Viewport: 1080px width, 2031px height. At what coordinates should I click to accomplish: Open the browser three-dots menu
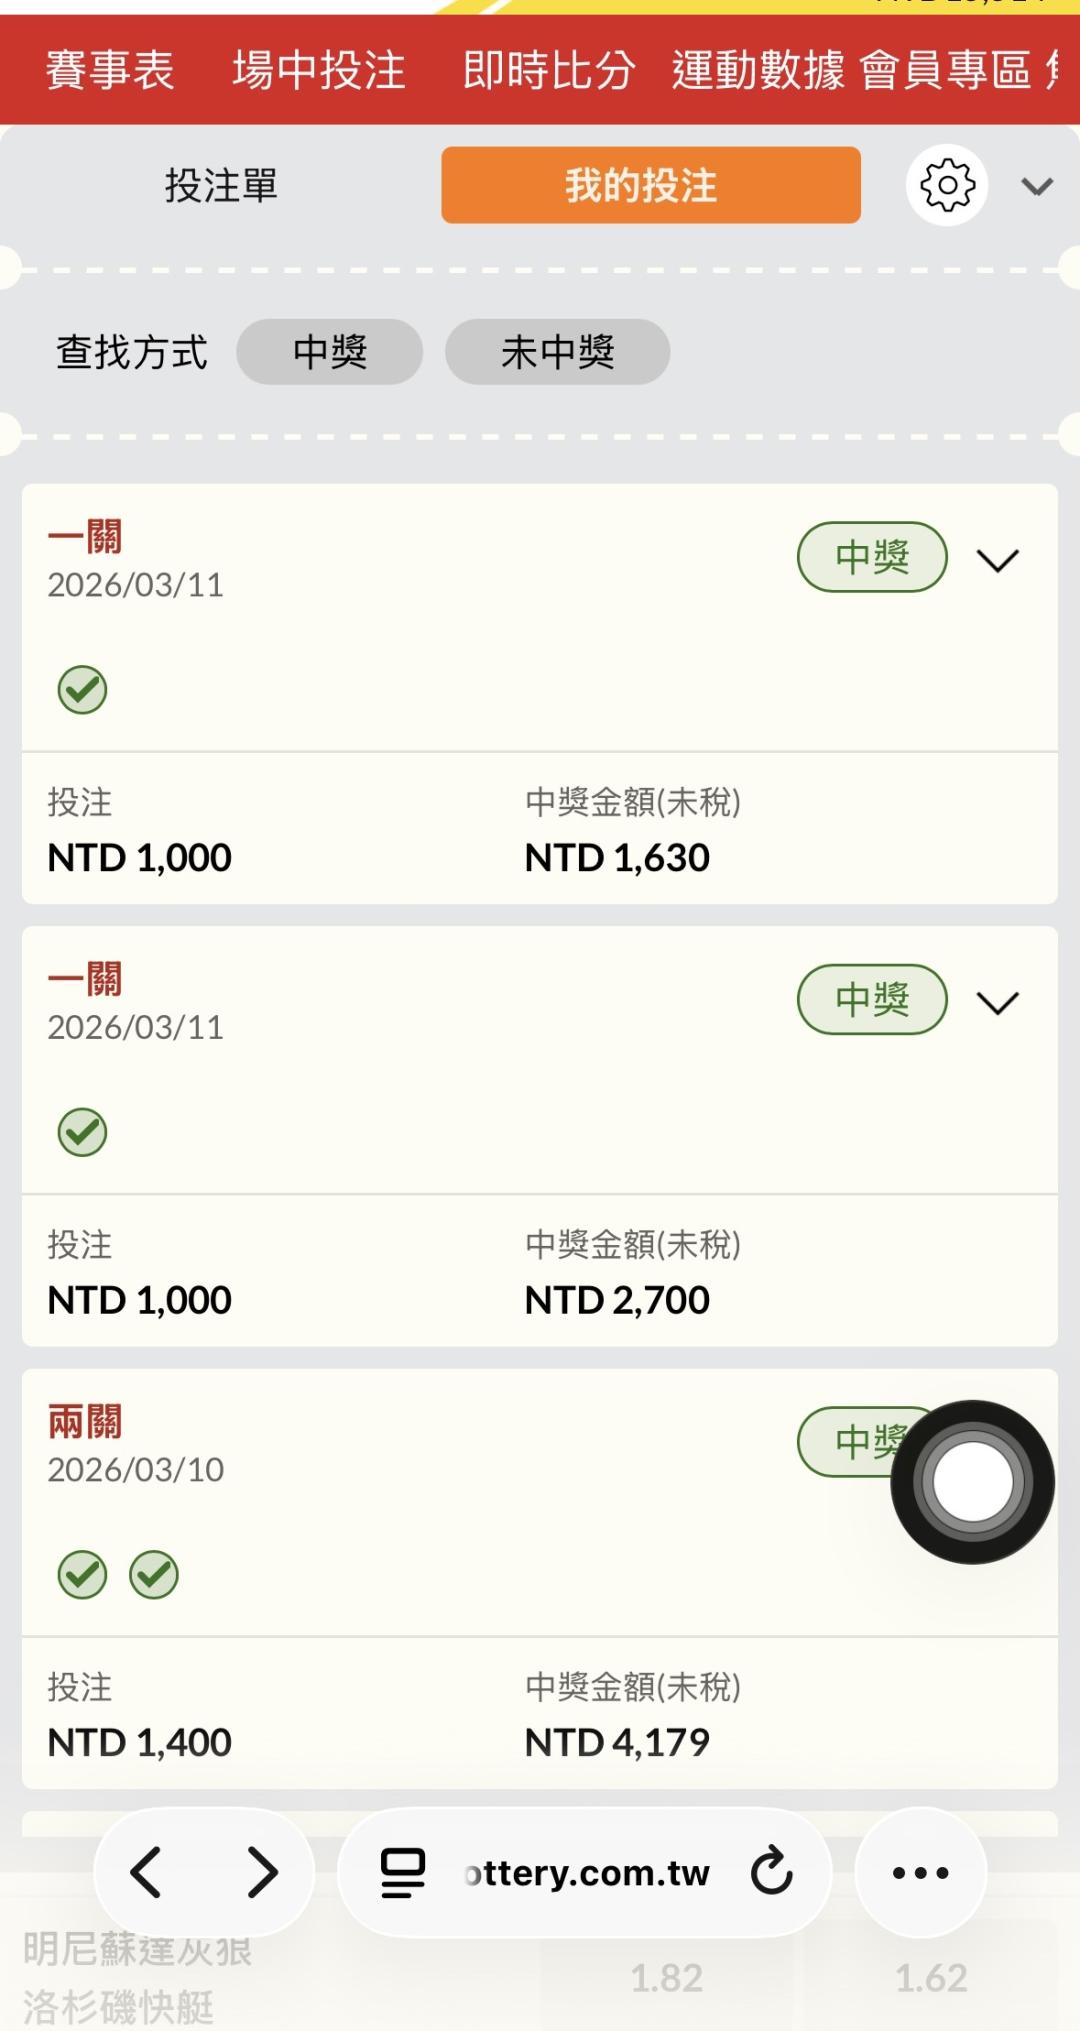(x=920, y=1872)
